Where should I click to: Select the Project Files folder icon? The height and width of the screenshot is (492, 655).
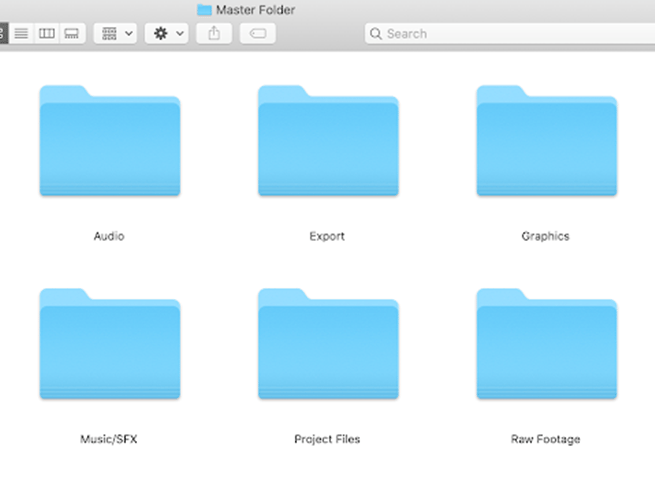(328, 344)
